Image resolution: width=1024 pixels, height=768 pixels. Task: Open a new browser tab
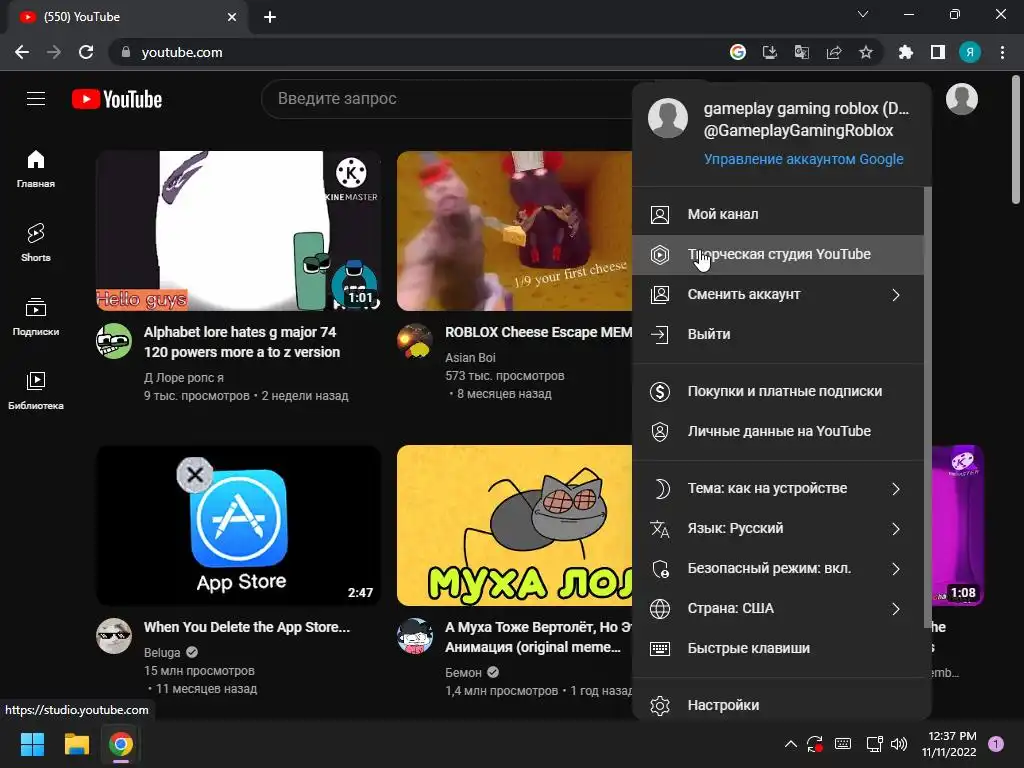(x=270, y=17)
